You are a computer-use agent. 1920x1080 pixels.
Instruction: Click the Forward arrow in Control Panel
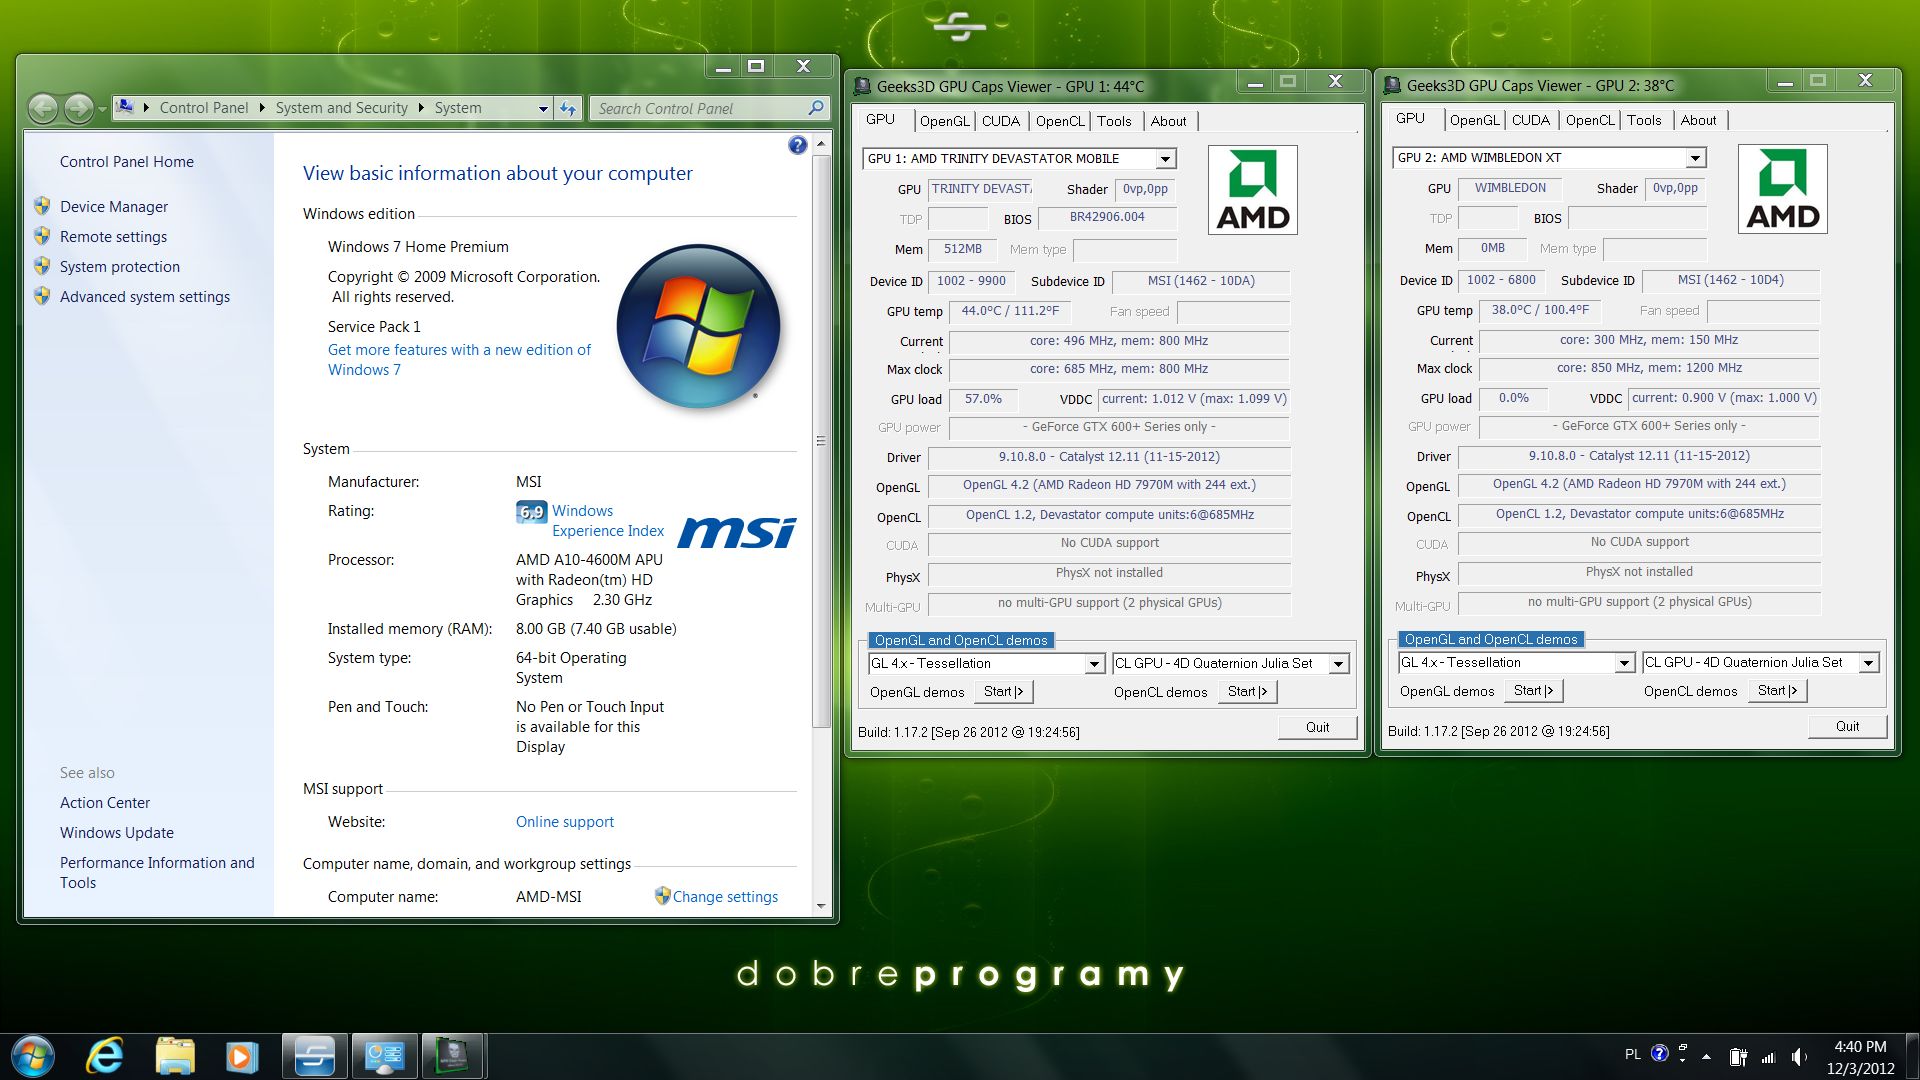79,108
